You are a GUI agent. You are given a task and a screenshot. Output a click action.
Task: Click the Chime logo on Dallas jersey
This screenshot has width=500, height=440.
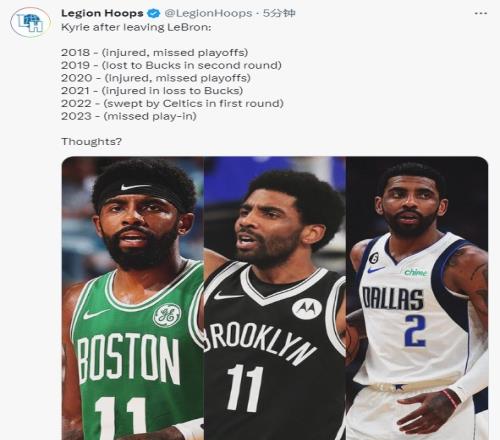tap(415, 272)
